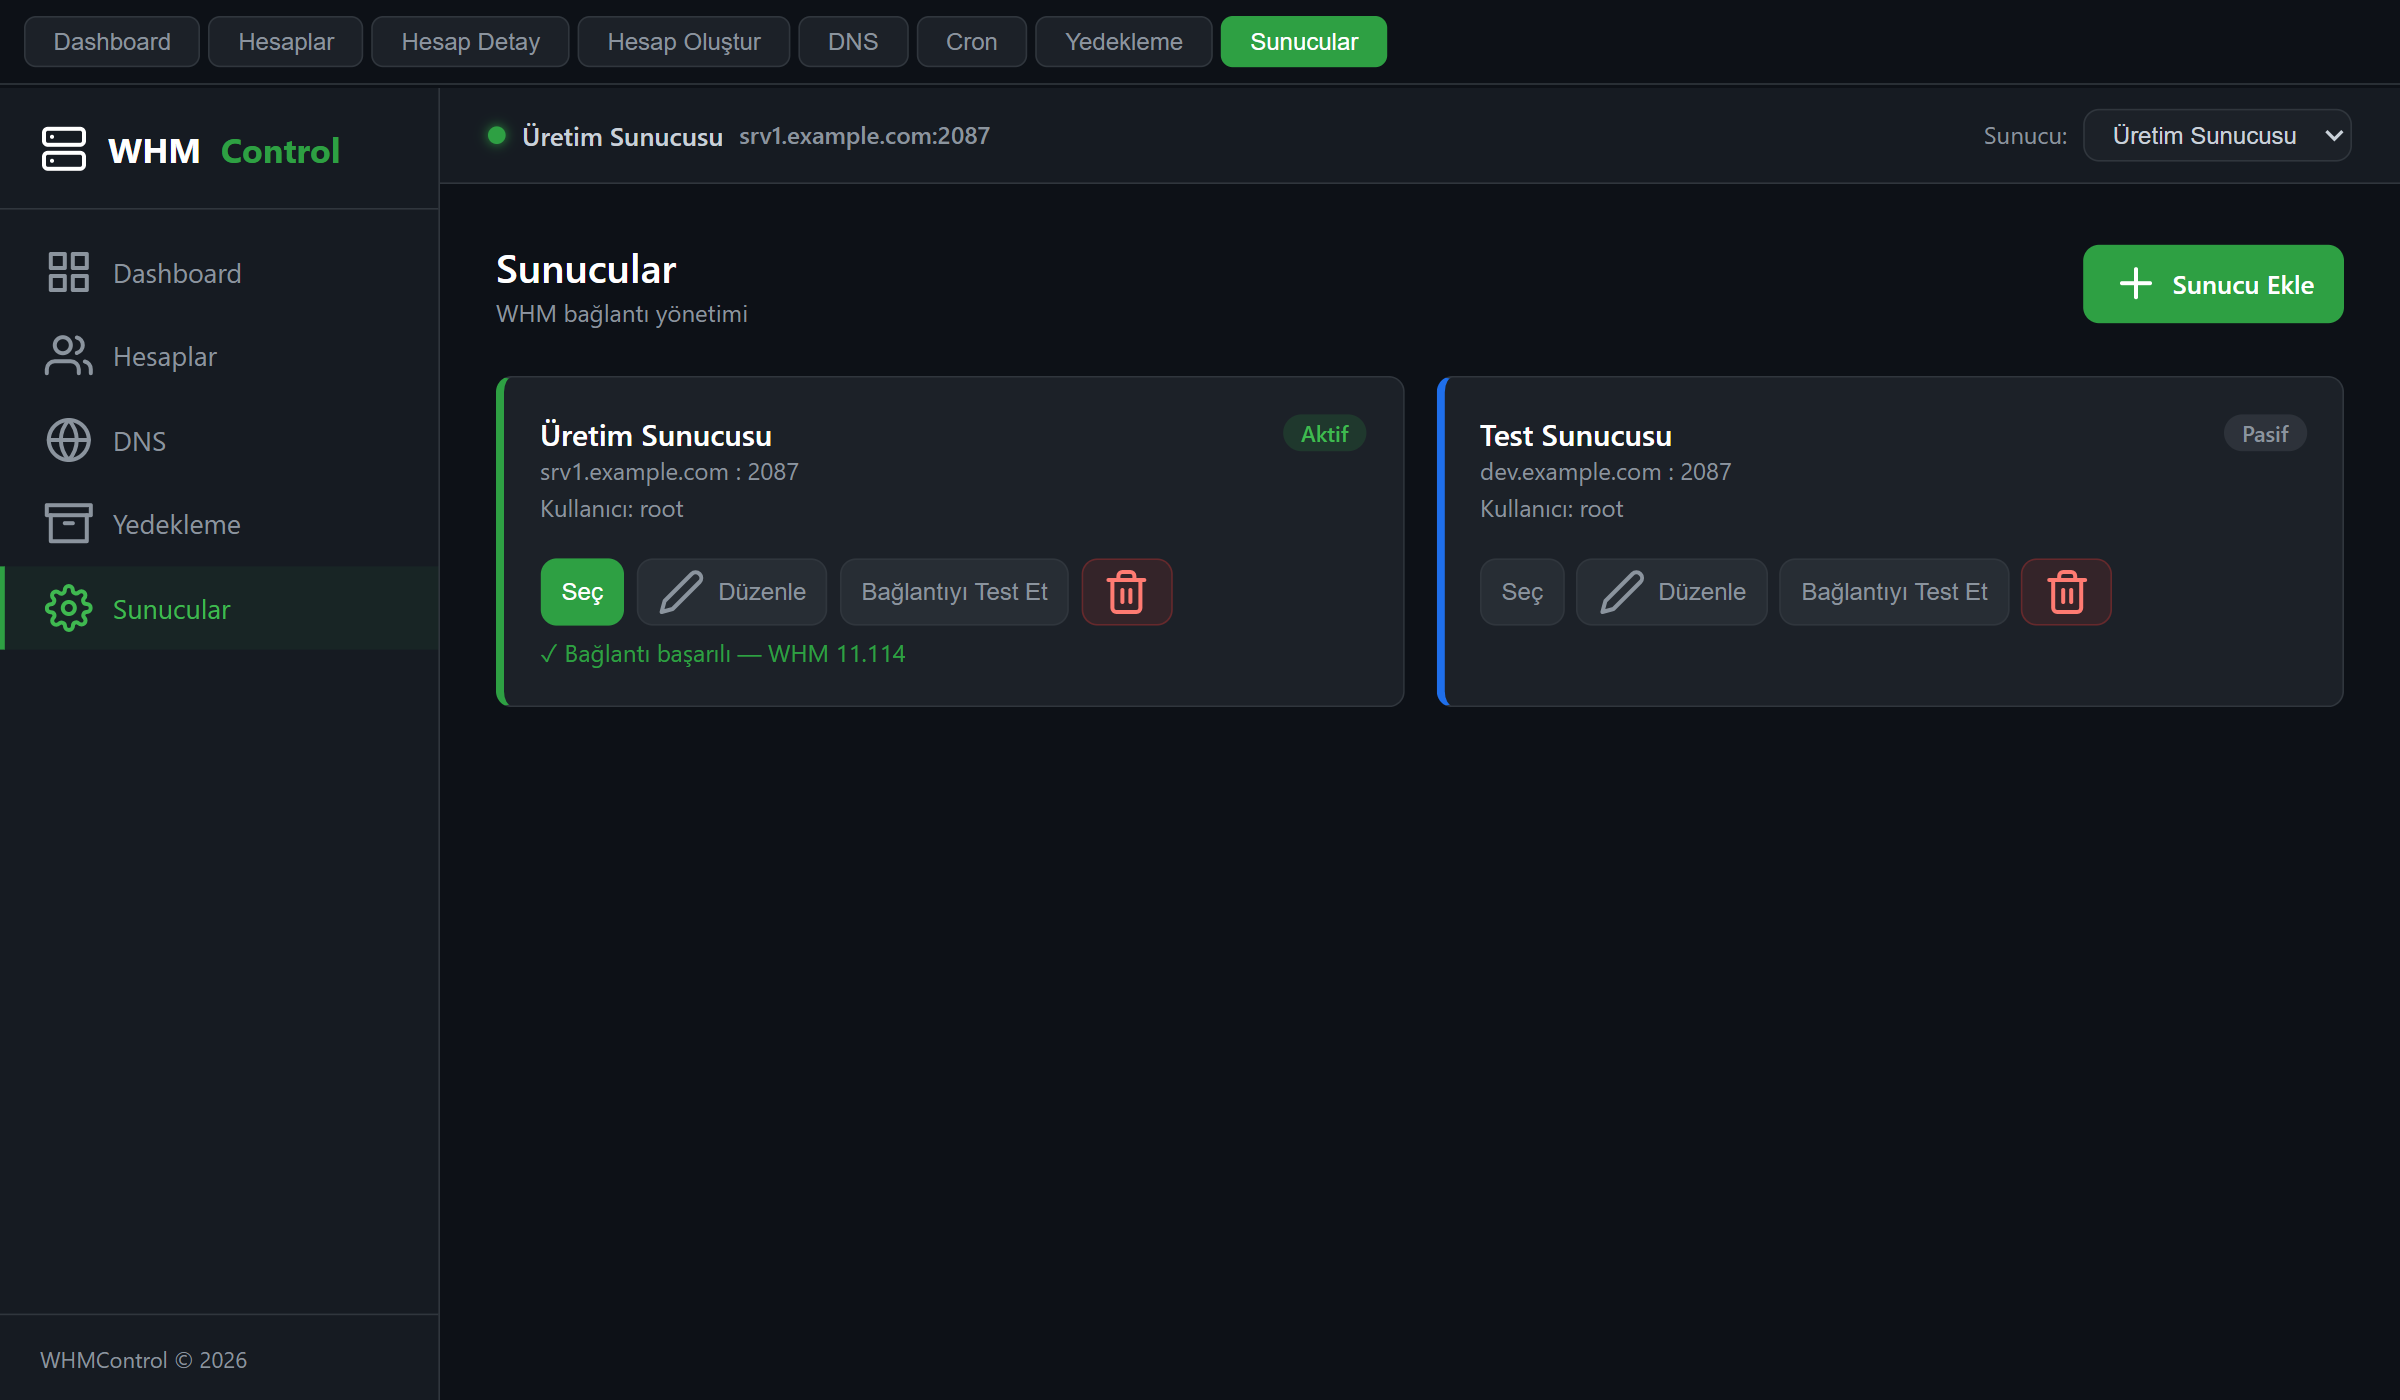This screenshot has height=1400, width=2400.
Task: Click 'srv1.example.com : 2087' on card
Action: (x=669, y=472)
